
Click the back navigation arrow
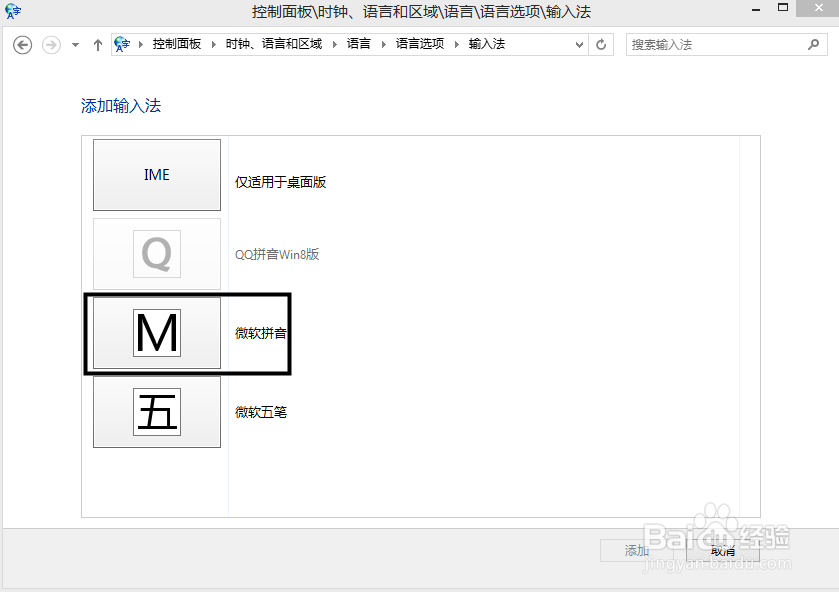pos(22,44)
